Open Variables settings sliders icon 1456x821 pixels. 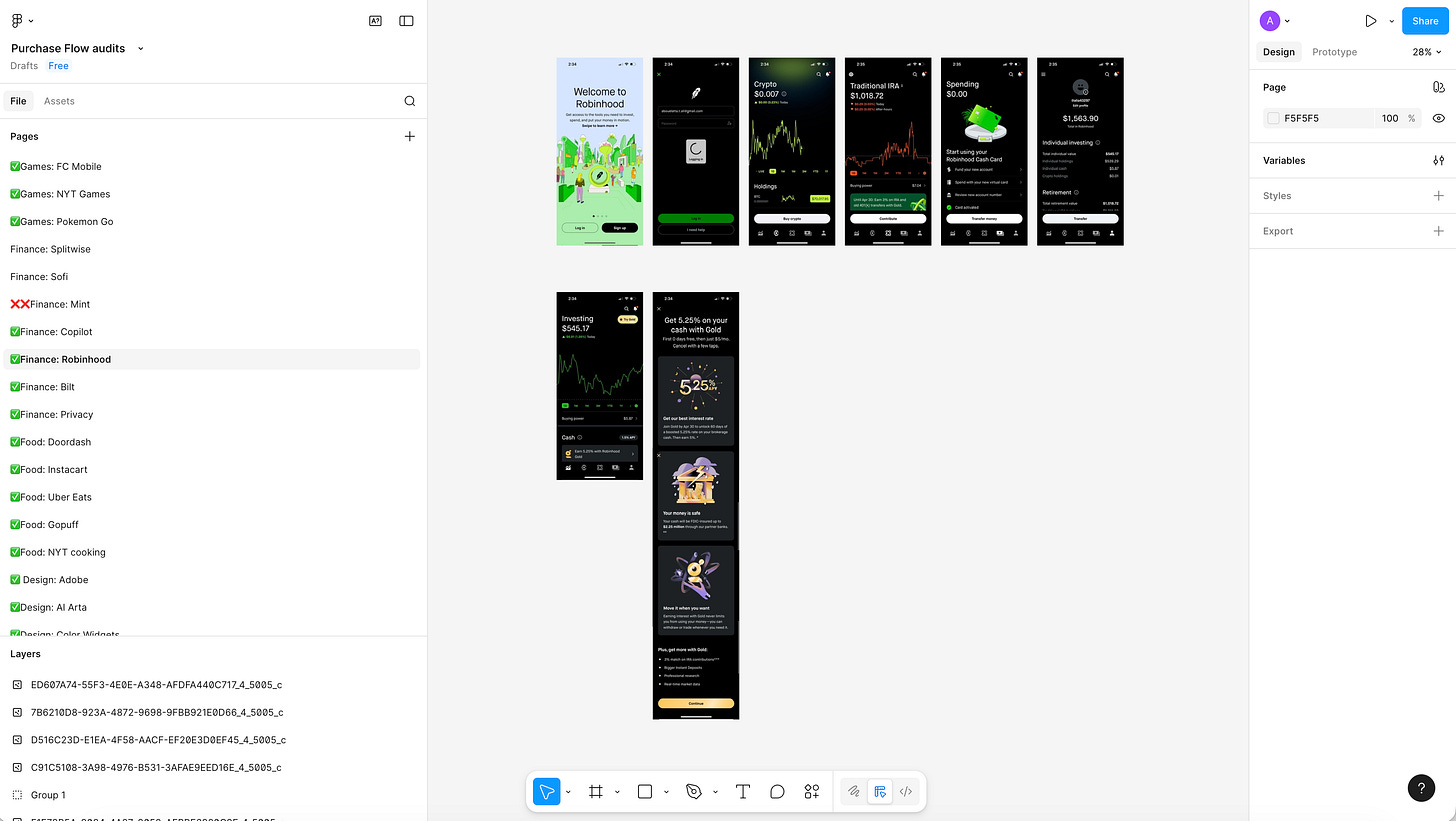click(1438, 160)
